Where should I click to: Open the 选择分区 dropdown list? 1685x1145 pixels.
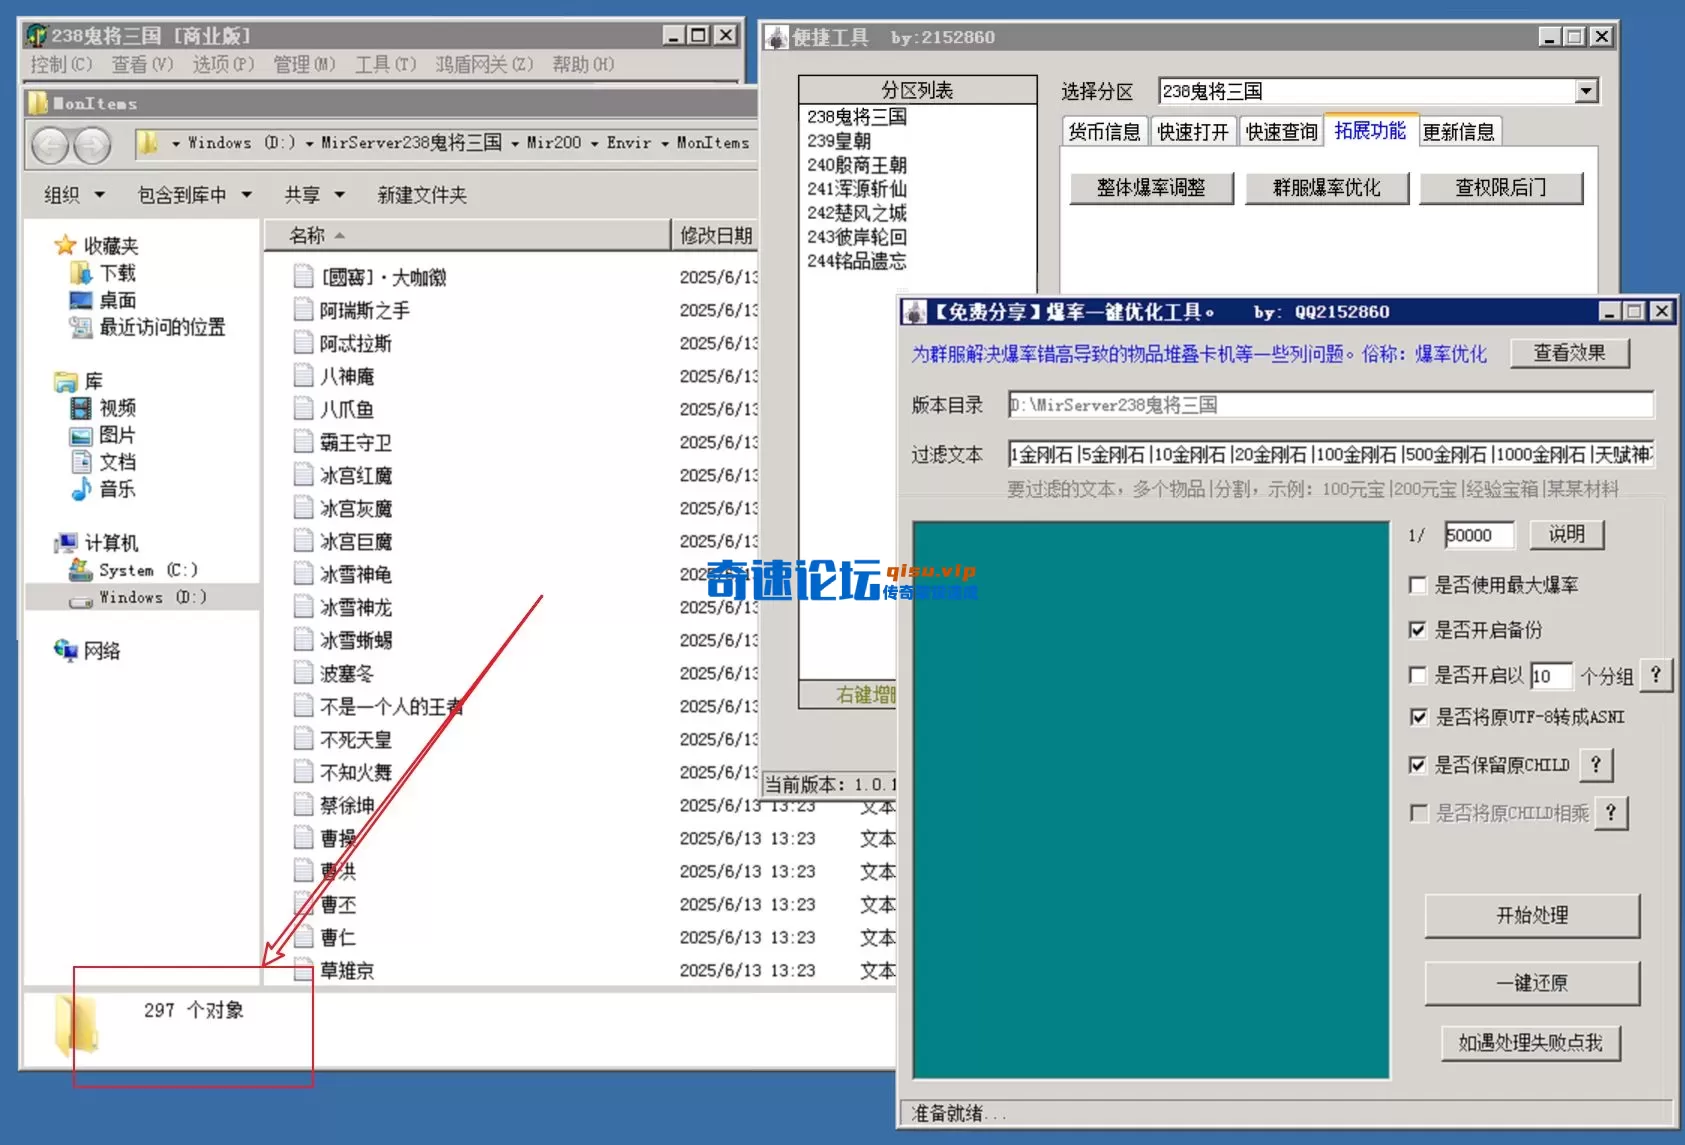click(1586, 91)
